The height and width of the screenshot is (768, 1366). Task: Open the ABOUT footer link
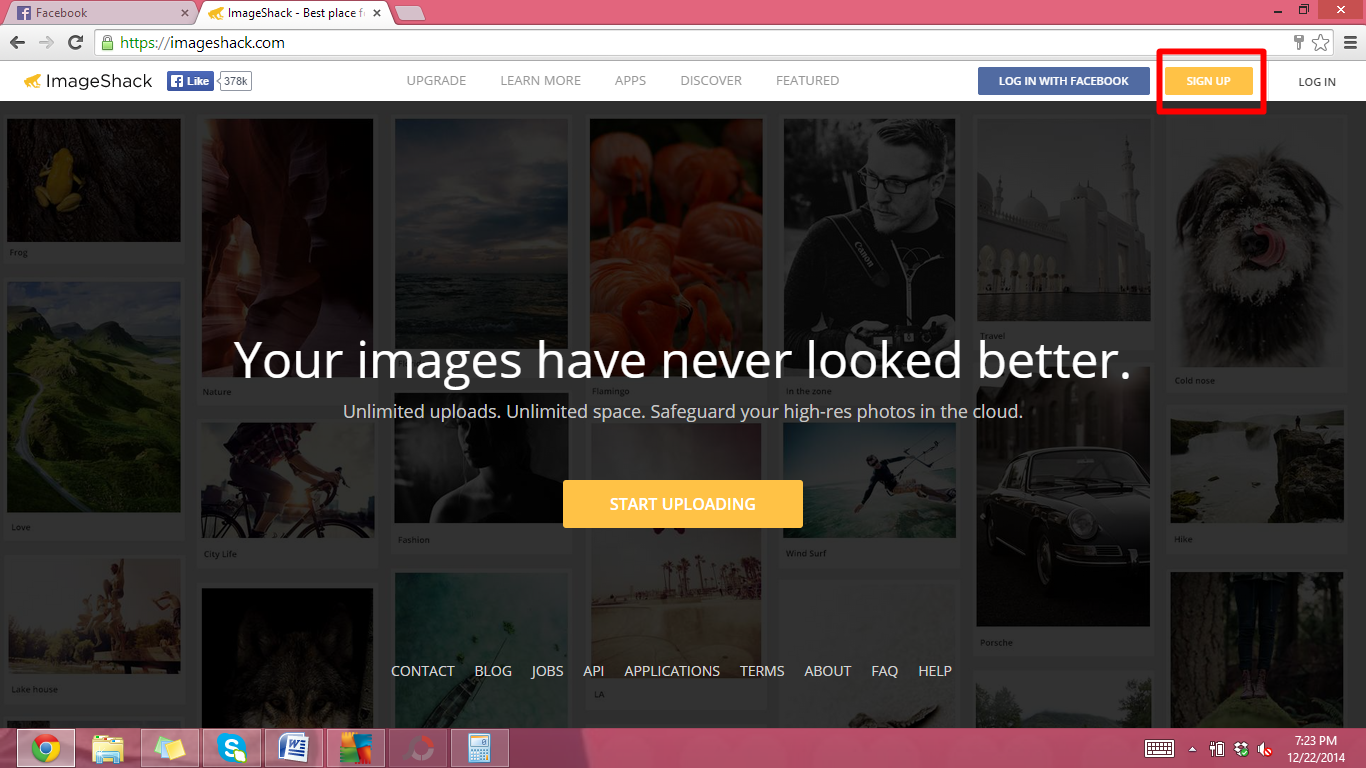(x=828, y=671)
